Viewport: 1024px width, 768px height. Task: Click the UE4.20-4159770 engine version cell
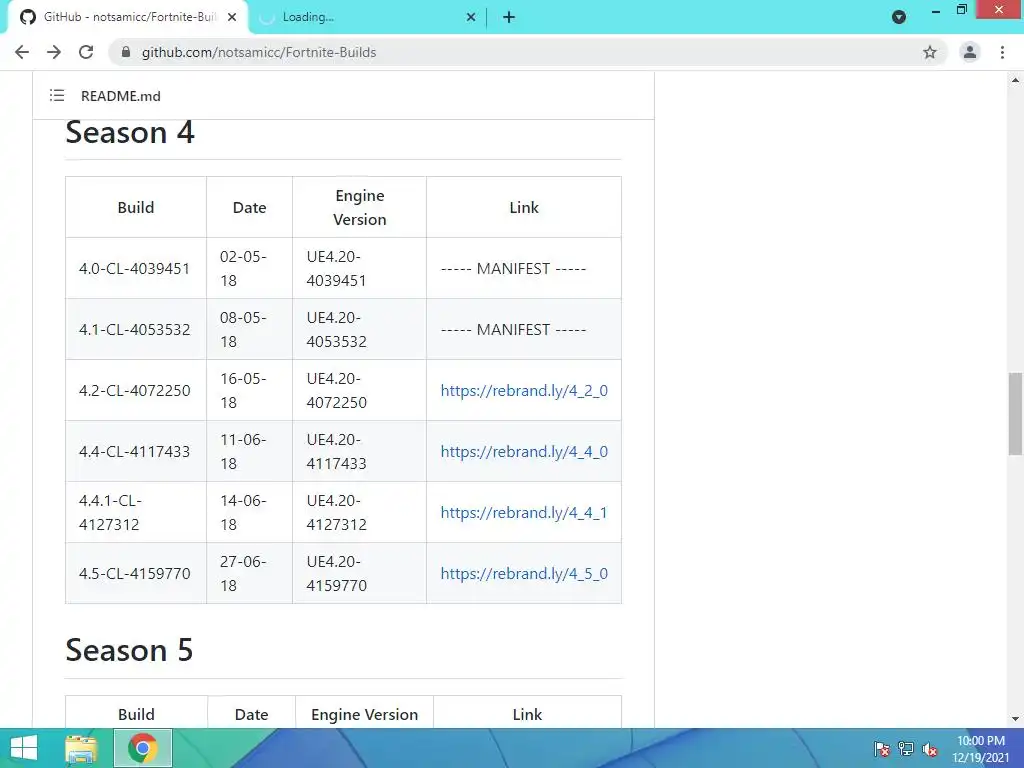pos(359,573)
